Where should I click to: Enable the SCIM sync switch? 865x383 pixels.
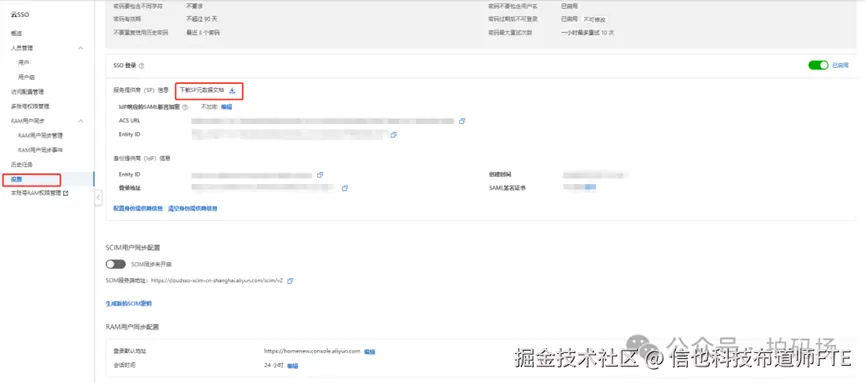pyautogui.click(x=115, y=264)
